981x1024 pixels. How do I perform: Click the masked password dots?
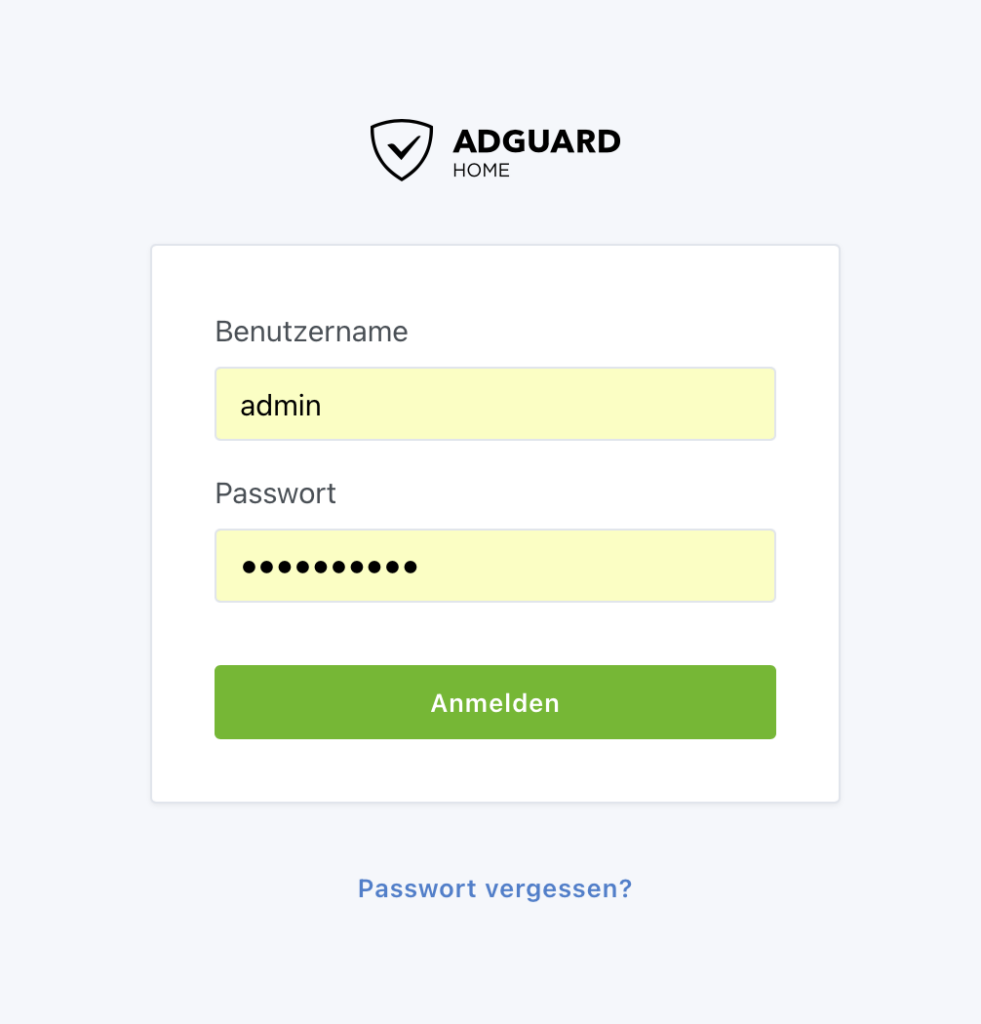coord(330,566)
